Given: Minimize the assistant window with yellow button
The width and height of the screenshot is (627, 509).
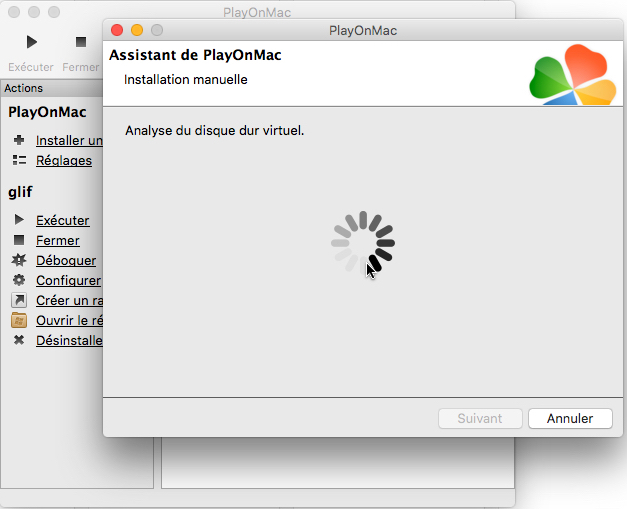Looking at the screenshot, I should coord(137,30).
